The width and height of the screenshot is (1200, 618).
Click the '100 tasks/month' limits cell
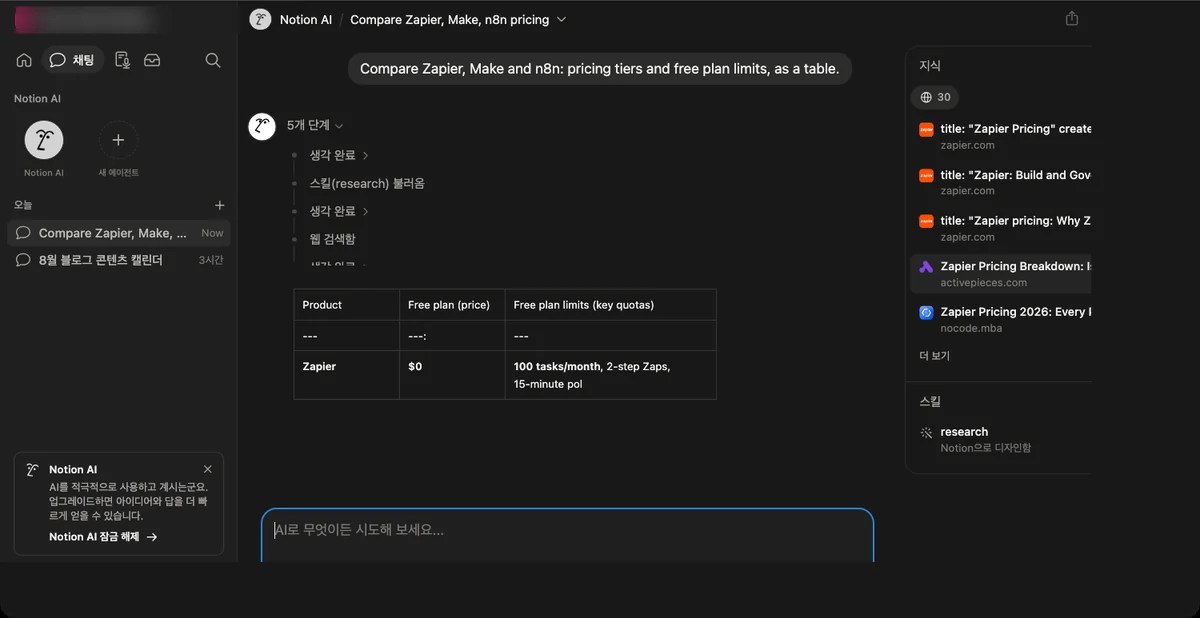click(x=610, y=375)
